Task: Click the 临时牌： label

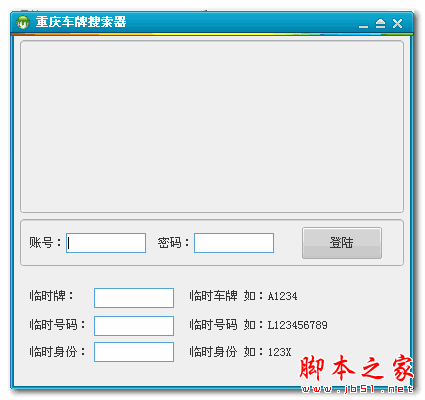Action: coord(51,296)
